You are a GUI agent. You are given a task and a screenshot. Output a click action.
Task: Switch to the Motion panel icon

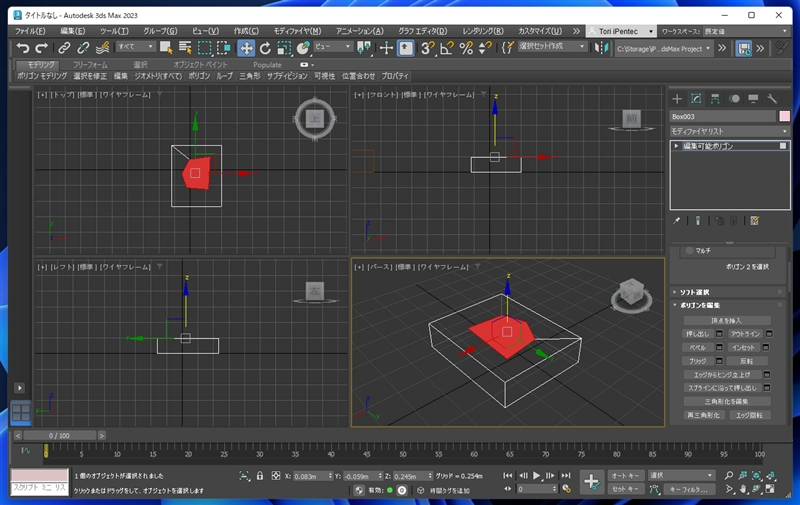click(x=734, y=99)
